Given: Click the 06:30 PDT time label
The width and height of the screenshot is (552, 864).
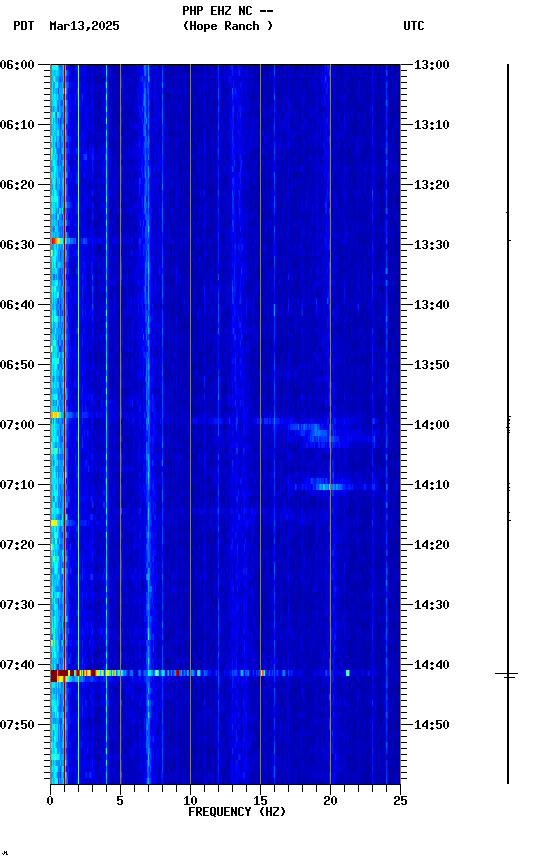Looking at the screenshot, I should coord(17,245).
